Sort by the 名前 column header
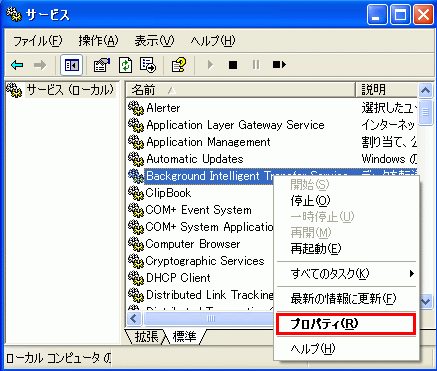437x371 pixels. (x=240, y=90)
